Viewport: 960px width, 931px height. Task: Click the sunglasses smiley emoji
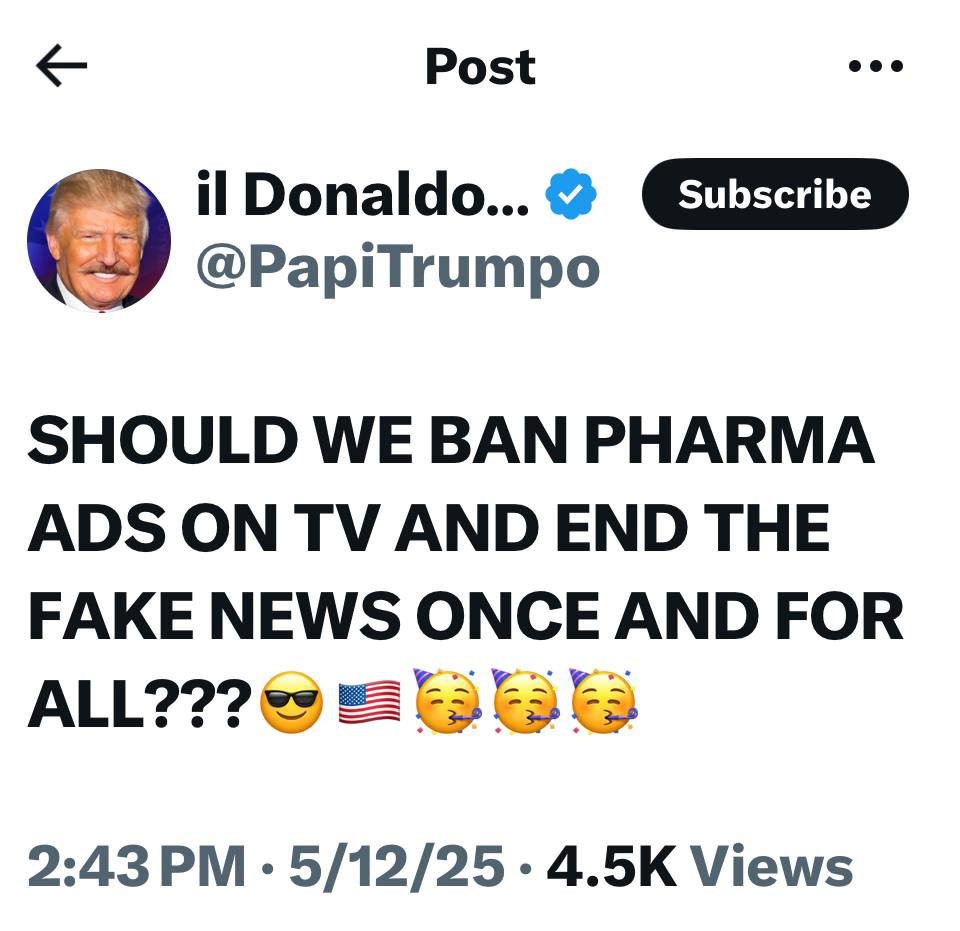[291, 703]
